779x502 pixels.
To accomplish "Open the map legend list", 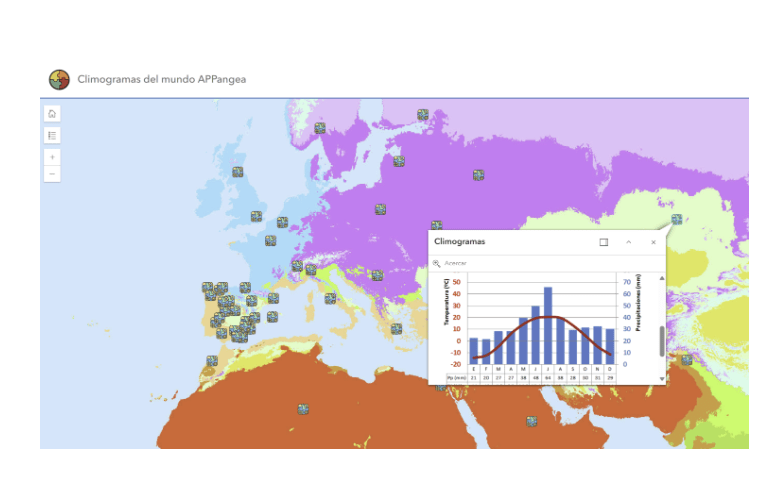I will point(52,135).
